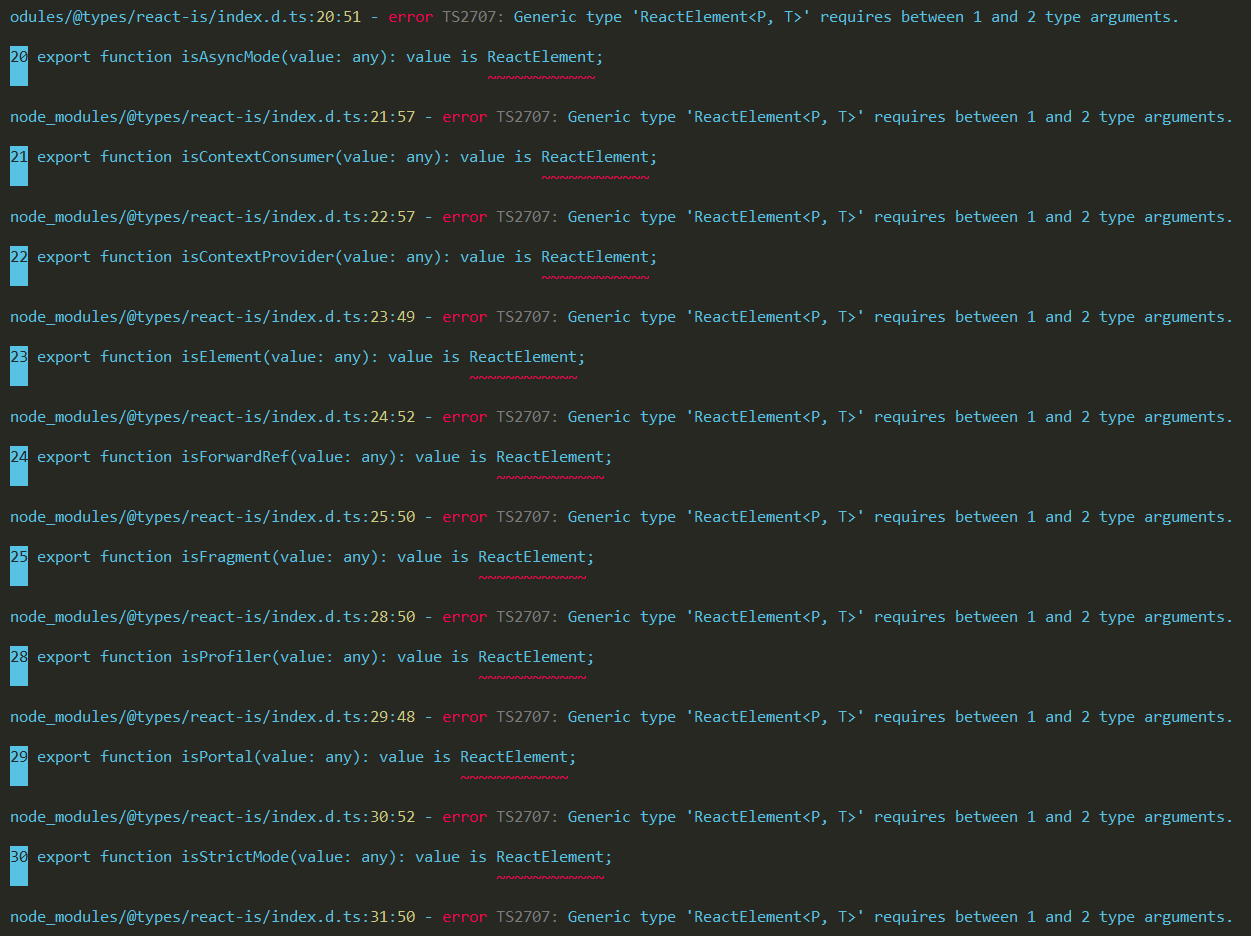Image resolution: width=1251 pixels, height=936 pixels.
Task: Click highlighted line number 23
Action: 19,357
